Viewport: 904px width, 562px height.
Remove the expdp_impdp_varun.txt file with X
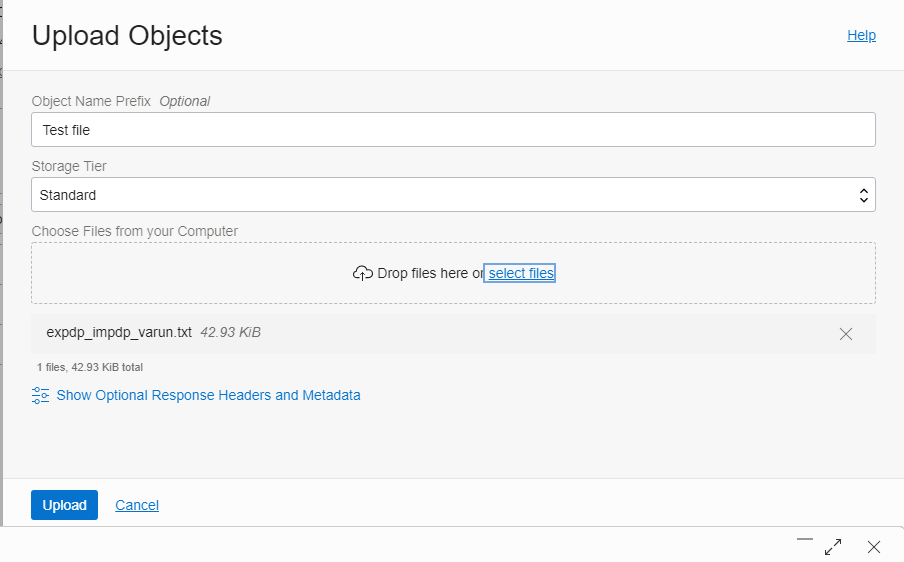[846, 334]
